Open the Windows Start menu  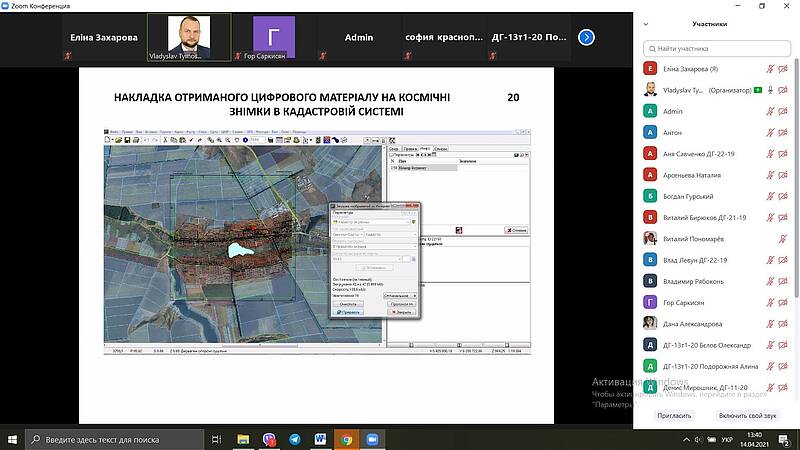(12, 439)
